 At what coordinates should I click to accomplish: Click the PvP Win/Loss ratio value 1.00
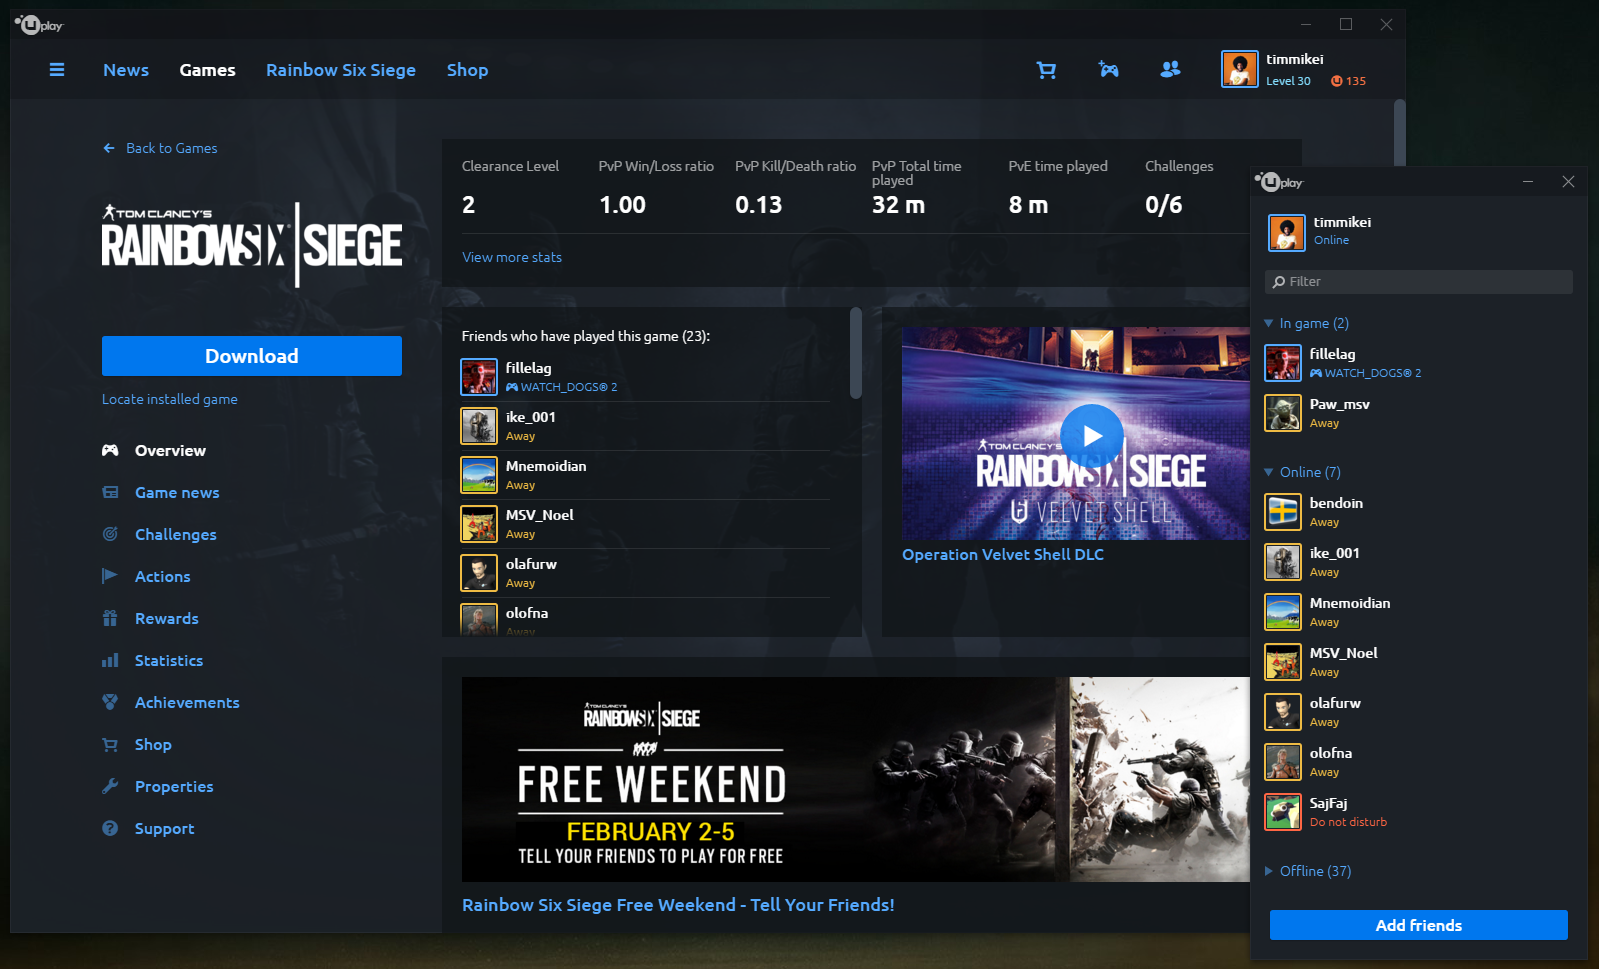(x=622, y=205)
